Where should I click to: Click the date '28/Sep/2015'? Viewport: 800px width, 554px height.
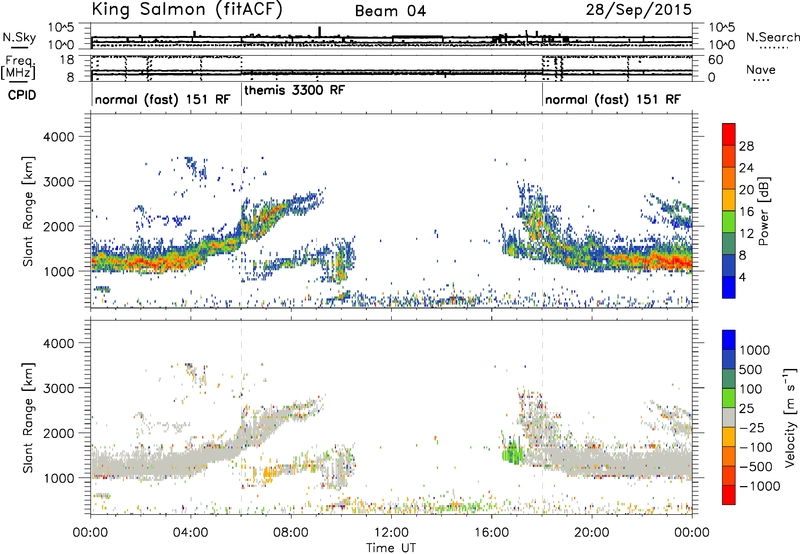(x=639, y=9)
